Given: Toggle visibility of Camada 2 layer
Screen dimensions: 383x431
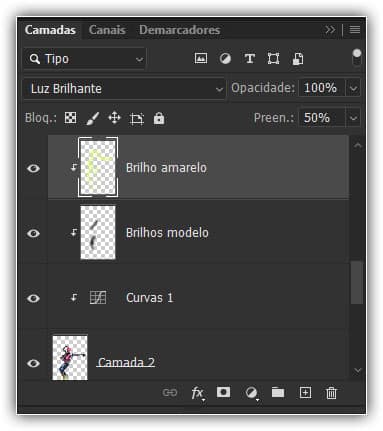Looking at the screenshot, I should (33, 363).
